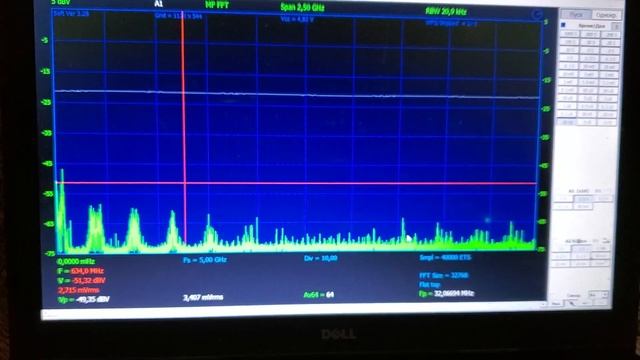Screen dimensions: 640x360
Task: Click the 'Flat top' window label
Action: point(429,284)
